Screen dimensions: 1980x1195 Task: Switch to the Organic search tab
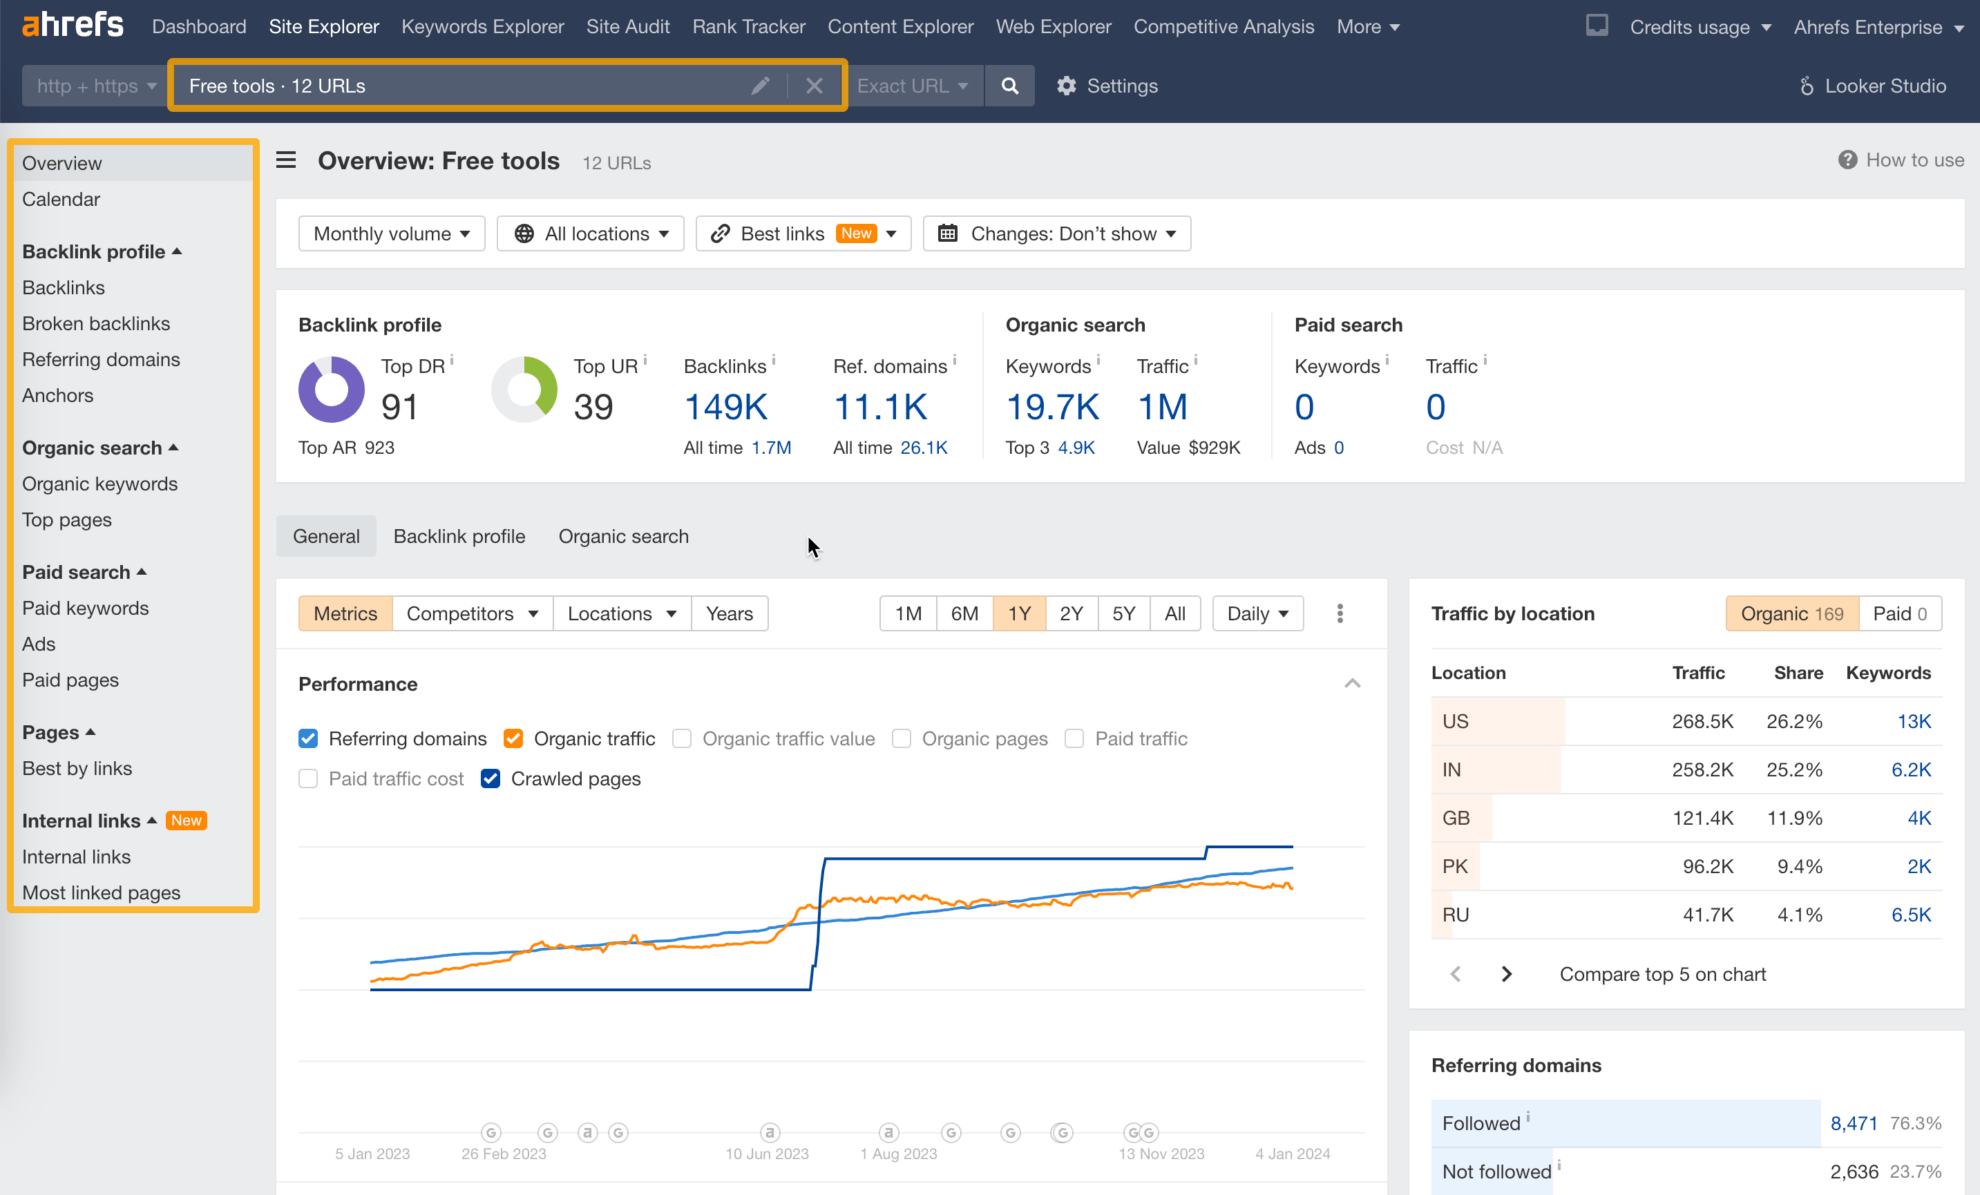click(x=622, y=536)
